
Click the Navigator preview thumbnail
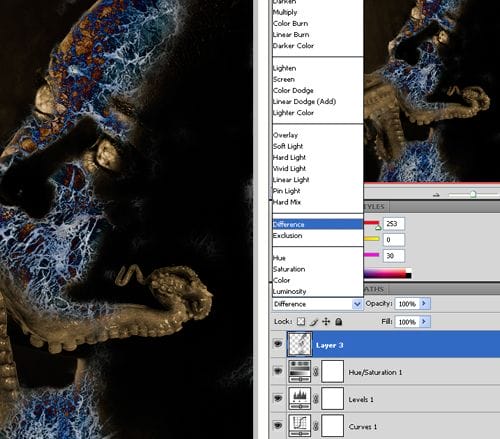point(432,91)
